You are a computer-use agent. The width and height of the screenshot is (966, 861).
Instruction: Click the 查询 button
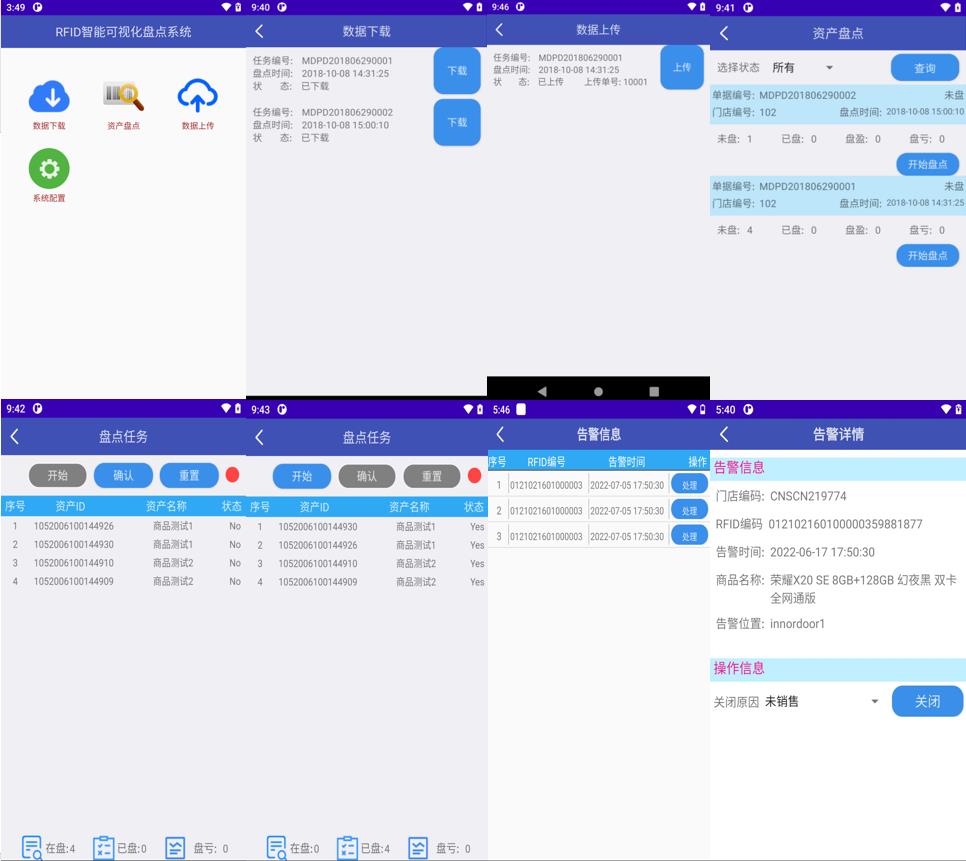click(924, 68)
